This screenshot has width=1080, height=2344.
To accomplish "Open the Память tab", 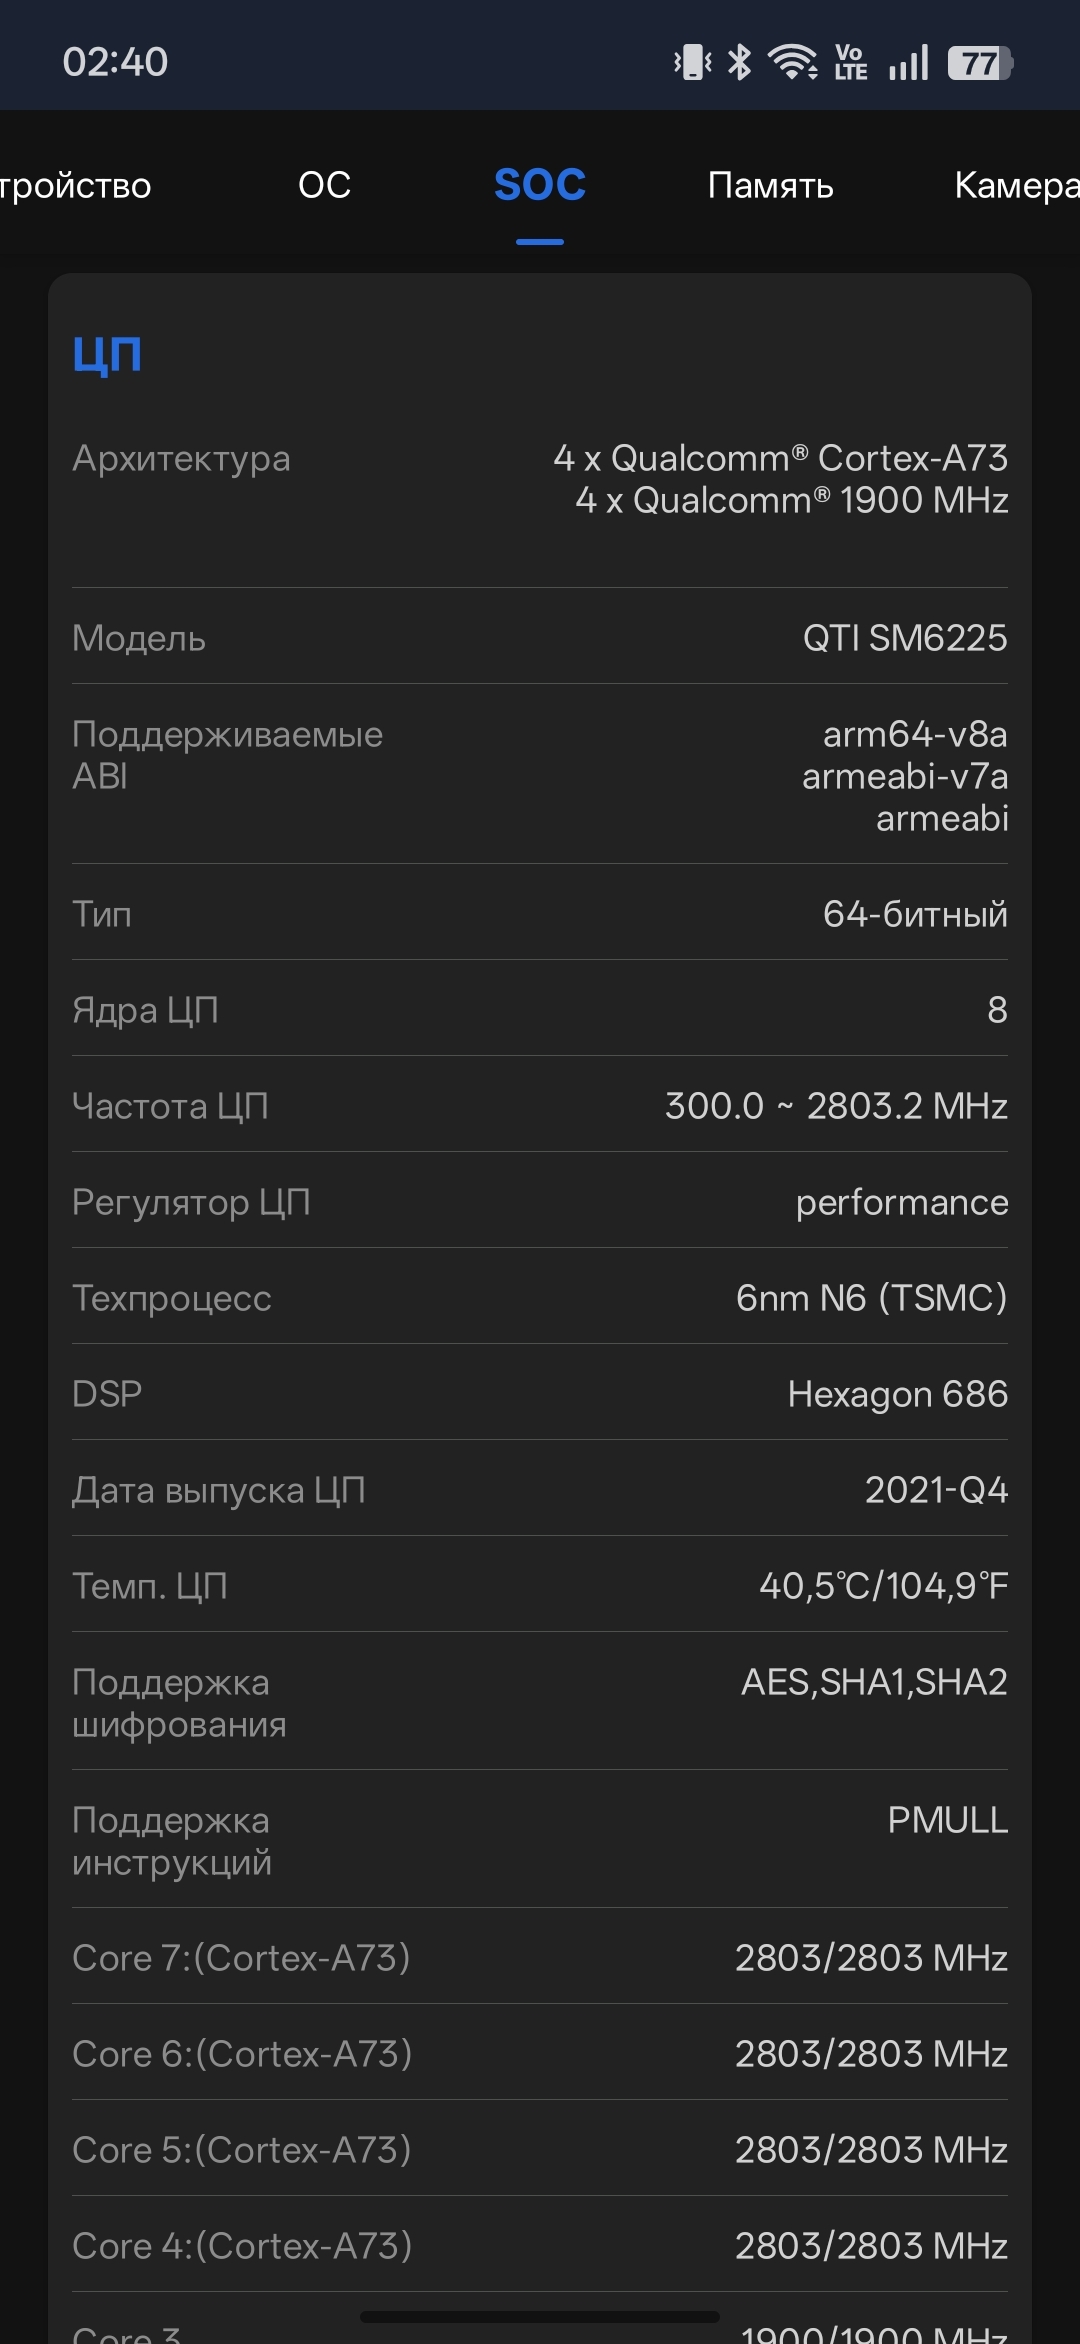I will pos(770,185).
